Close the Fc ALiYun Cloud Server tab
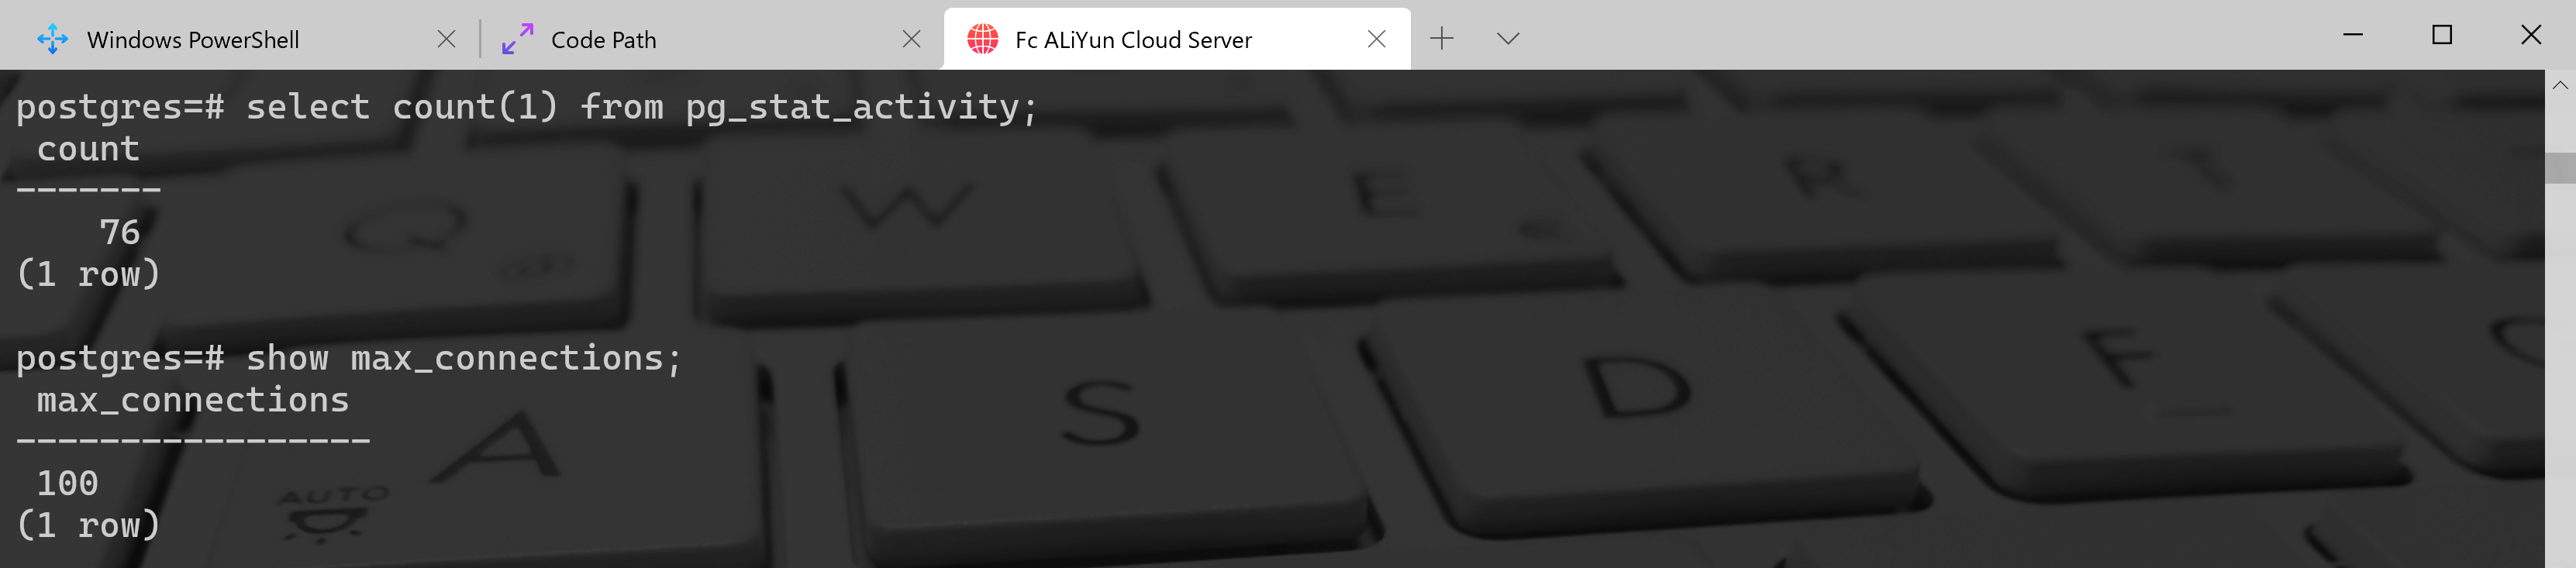Image resolution: width=2576 pixels, height=568 pixels. (x=1376, y=39)
